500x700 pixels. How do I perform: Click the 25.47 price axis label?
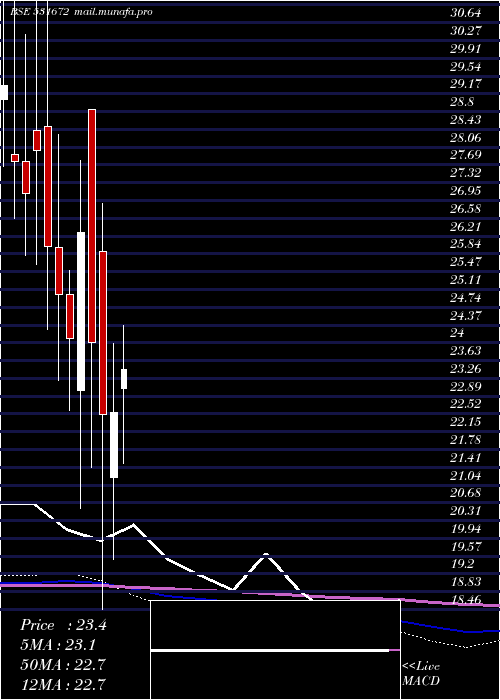point(466,262)
